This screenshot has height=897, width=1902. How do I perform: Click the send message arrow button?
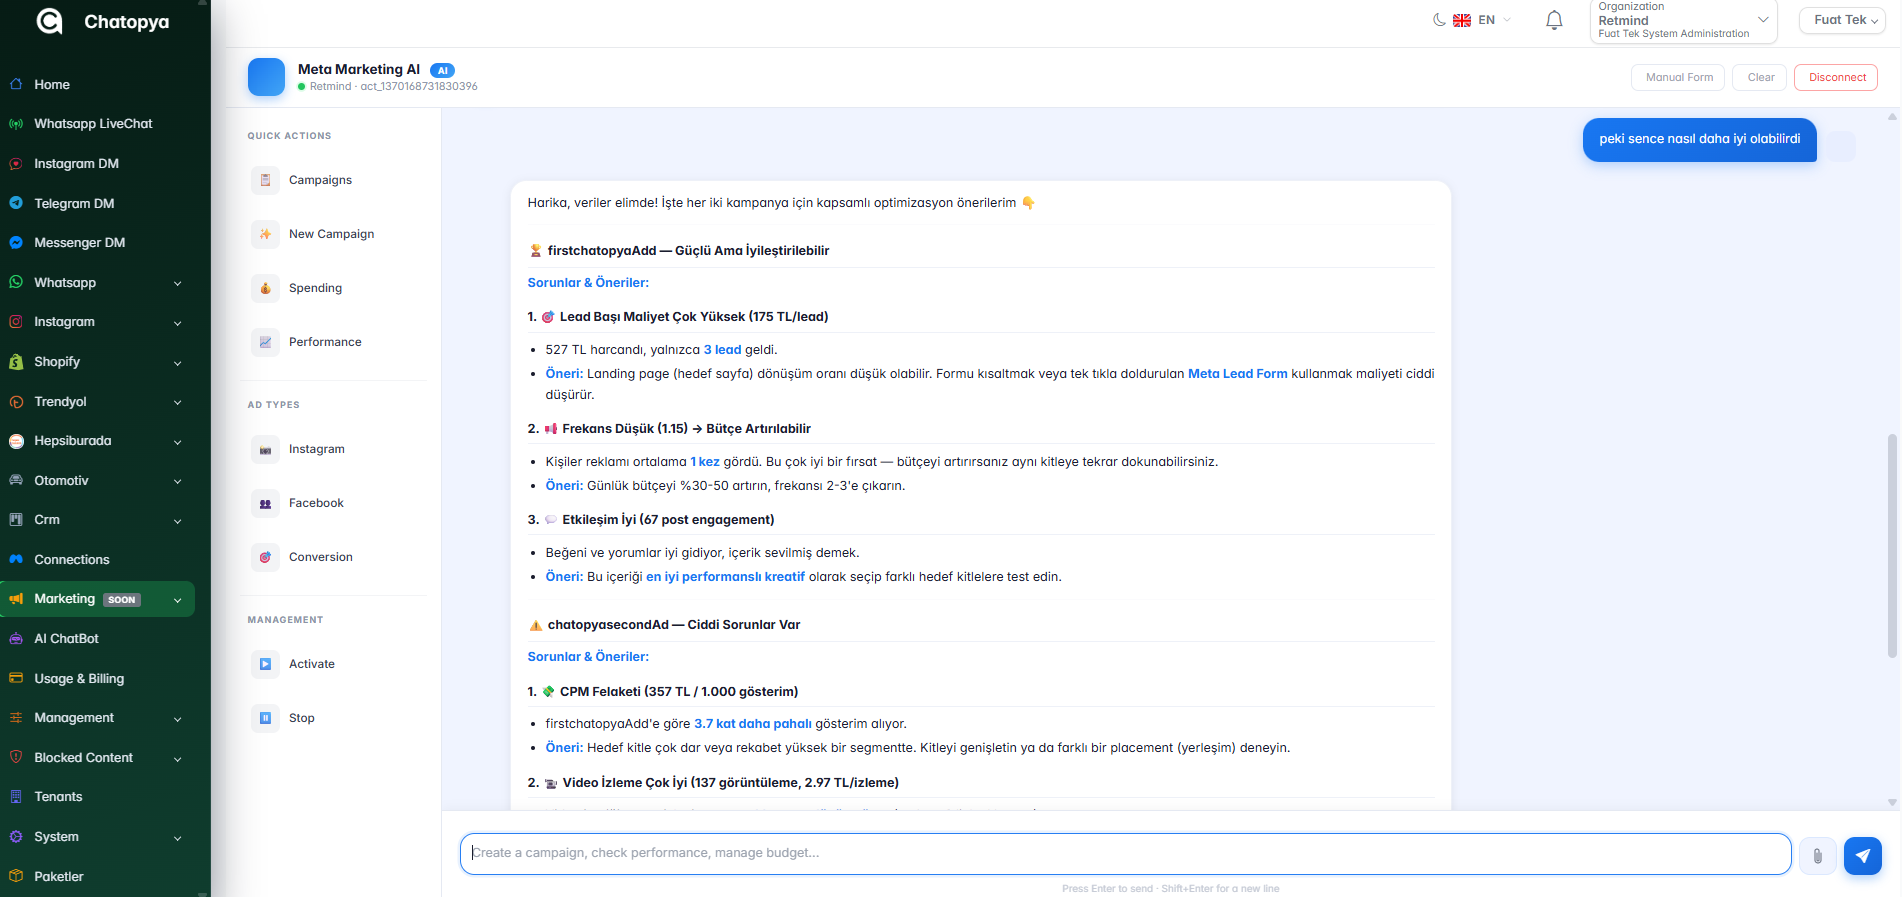point(1862,856)
